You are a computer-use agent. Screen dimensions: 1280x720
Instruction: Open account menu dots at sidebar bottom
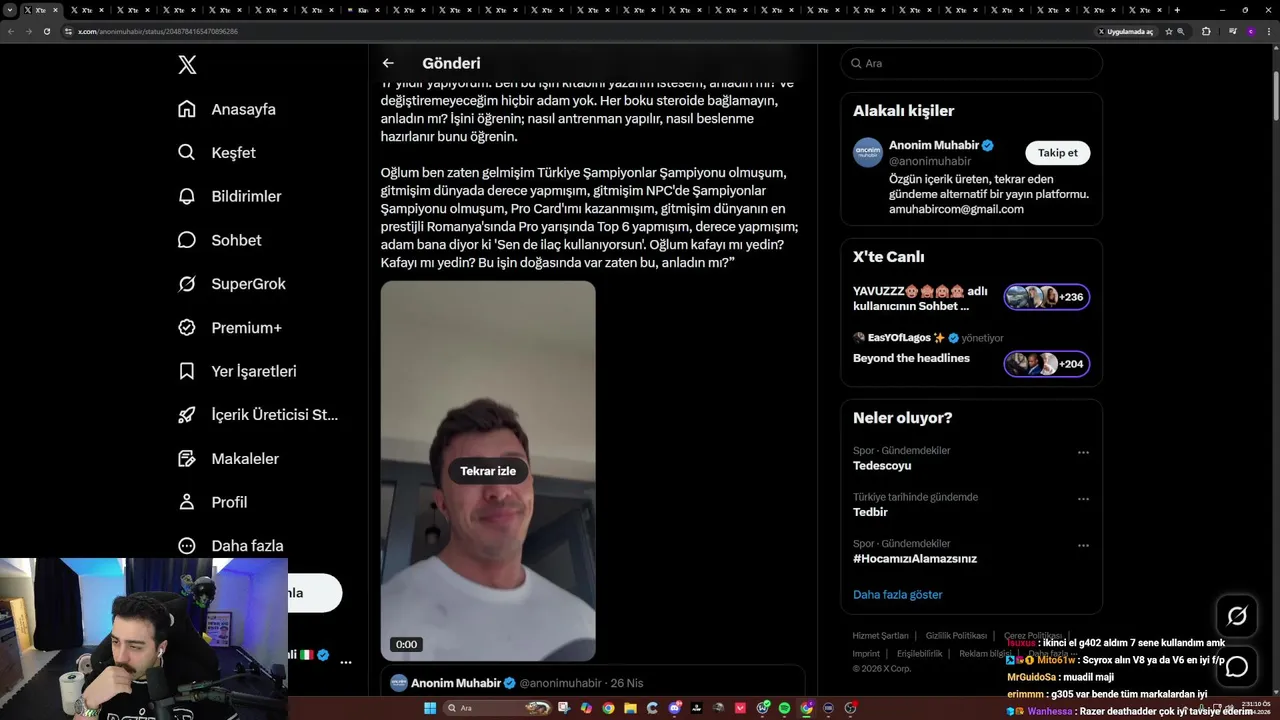[346, 662]
